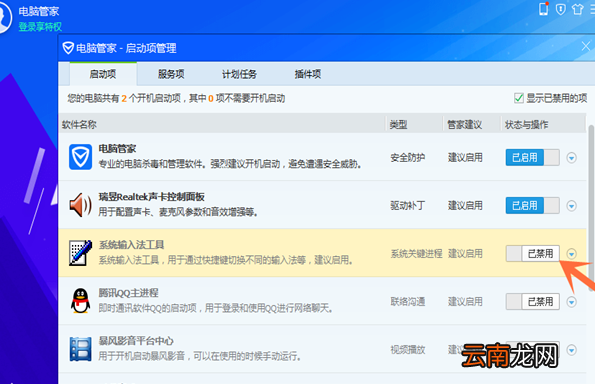Expand options arrow for the 电脑管家 row
The height and width of the screenshot is (384, 595).
(x=571, y=157)
